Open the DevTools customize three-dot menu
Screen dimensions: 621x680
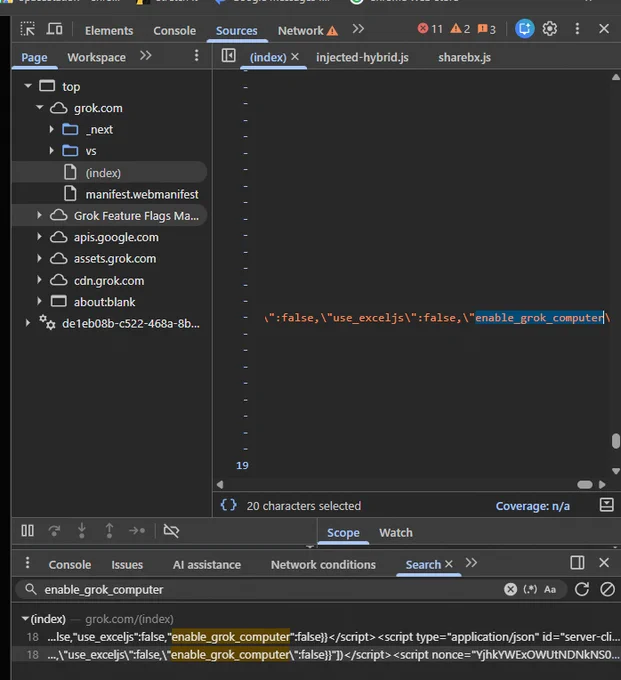tap(577, 29)
